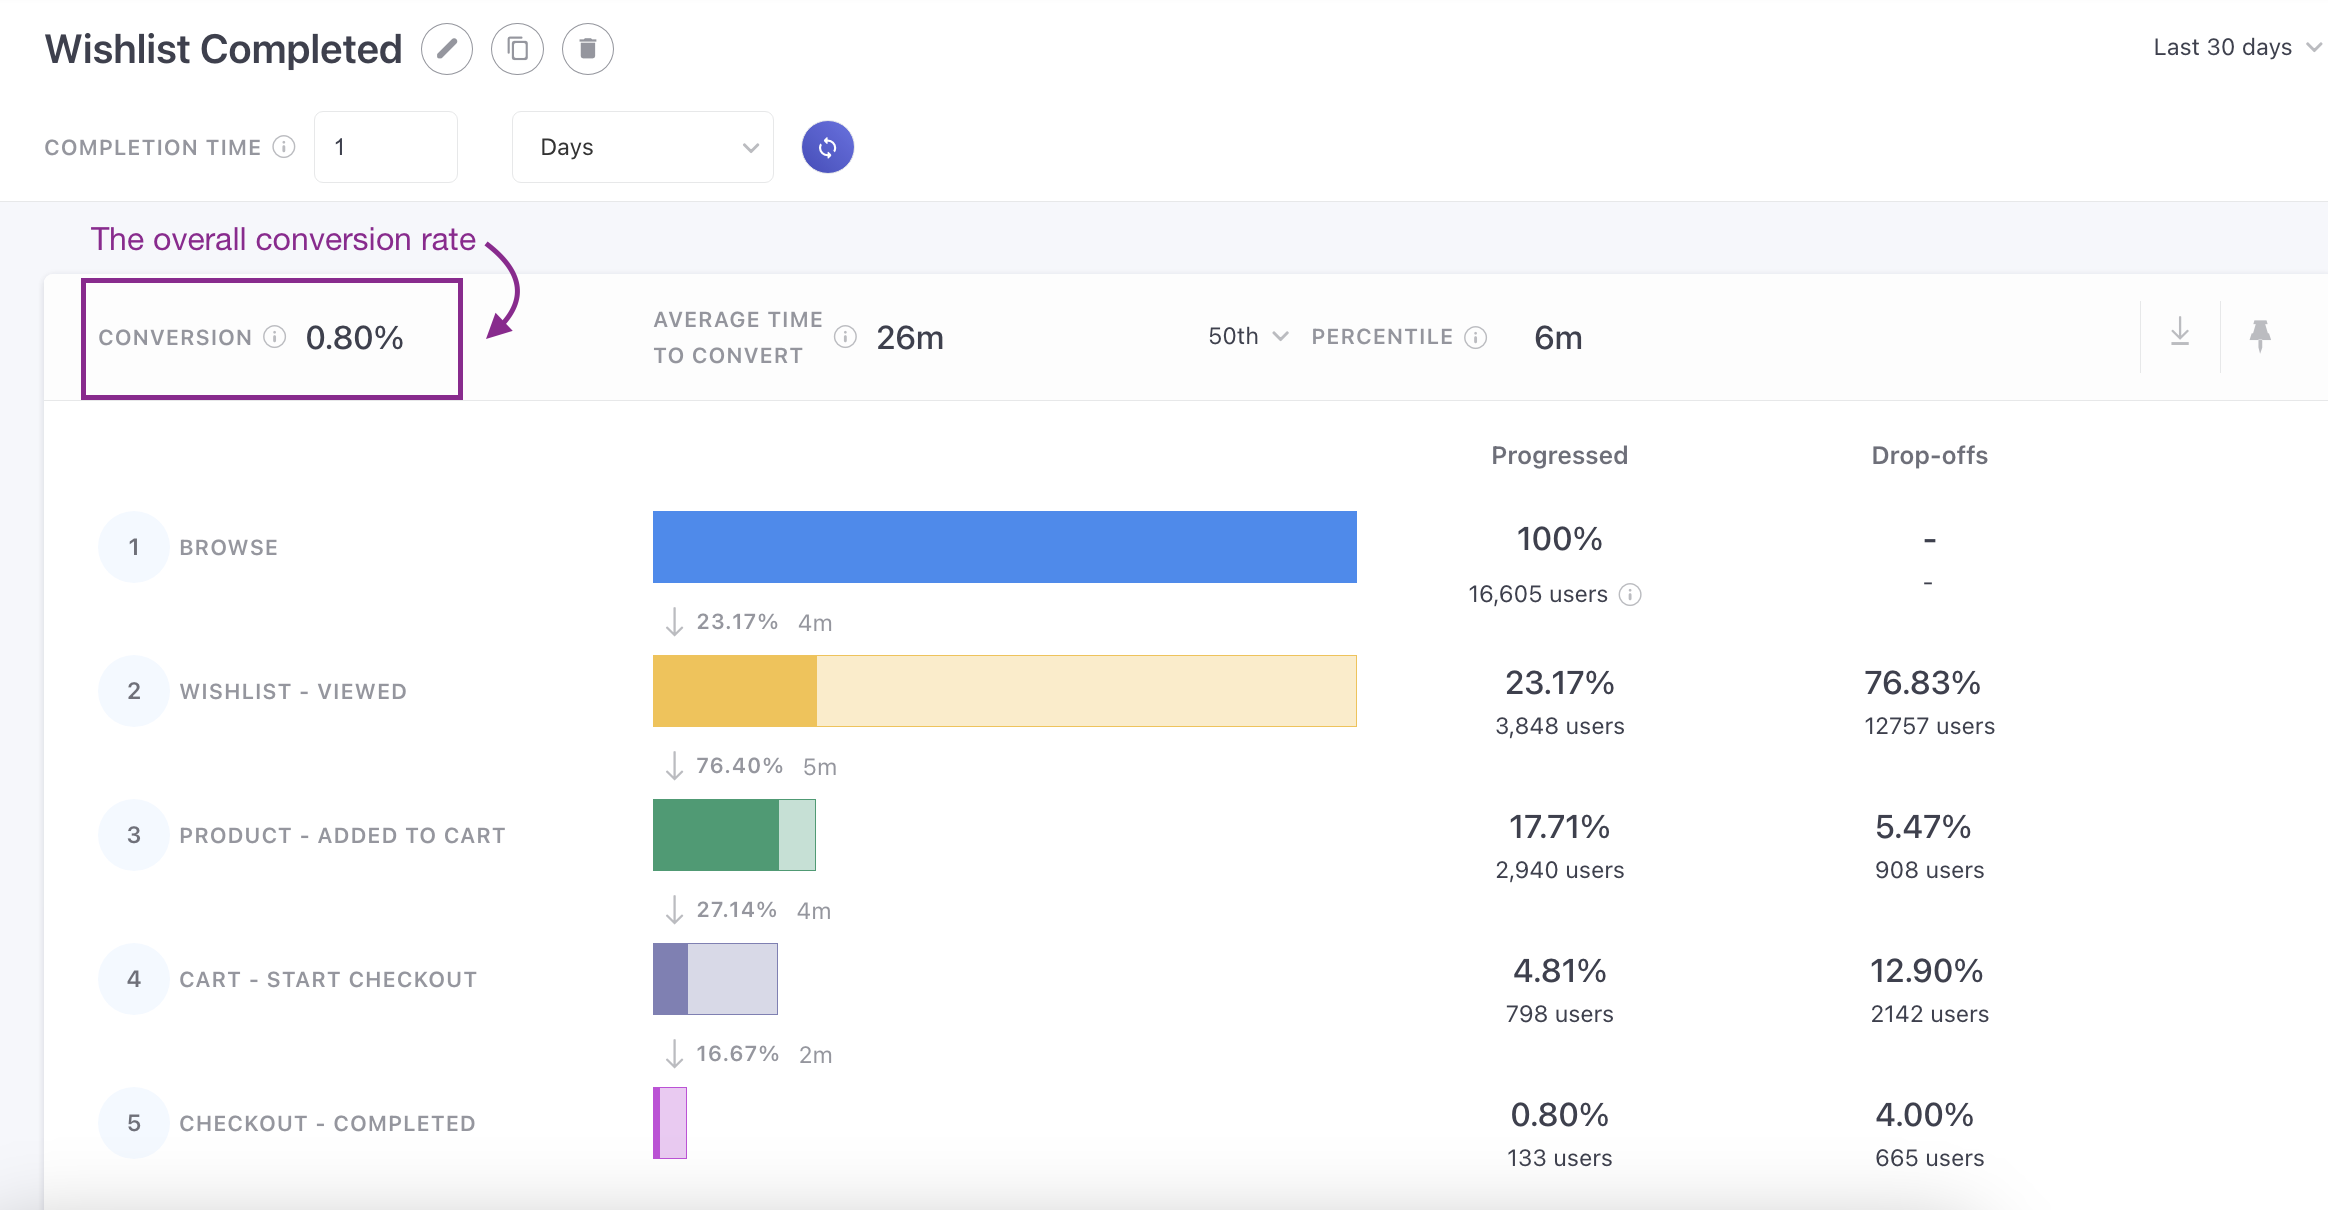Show the Conversion info tooltip
Screen dimensions: 2328x1210
point(275,337)
